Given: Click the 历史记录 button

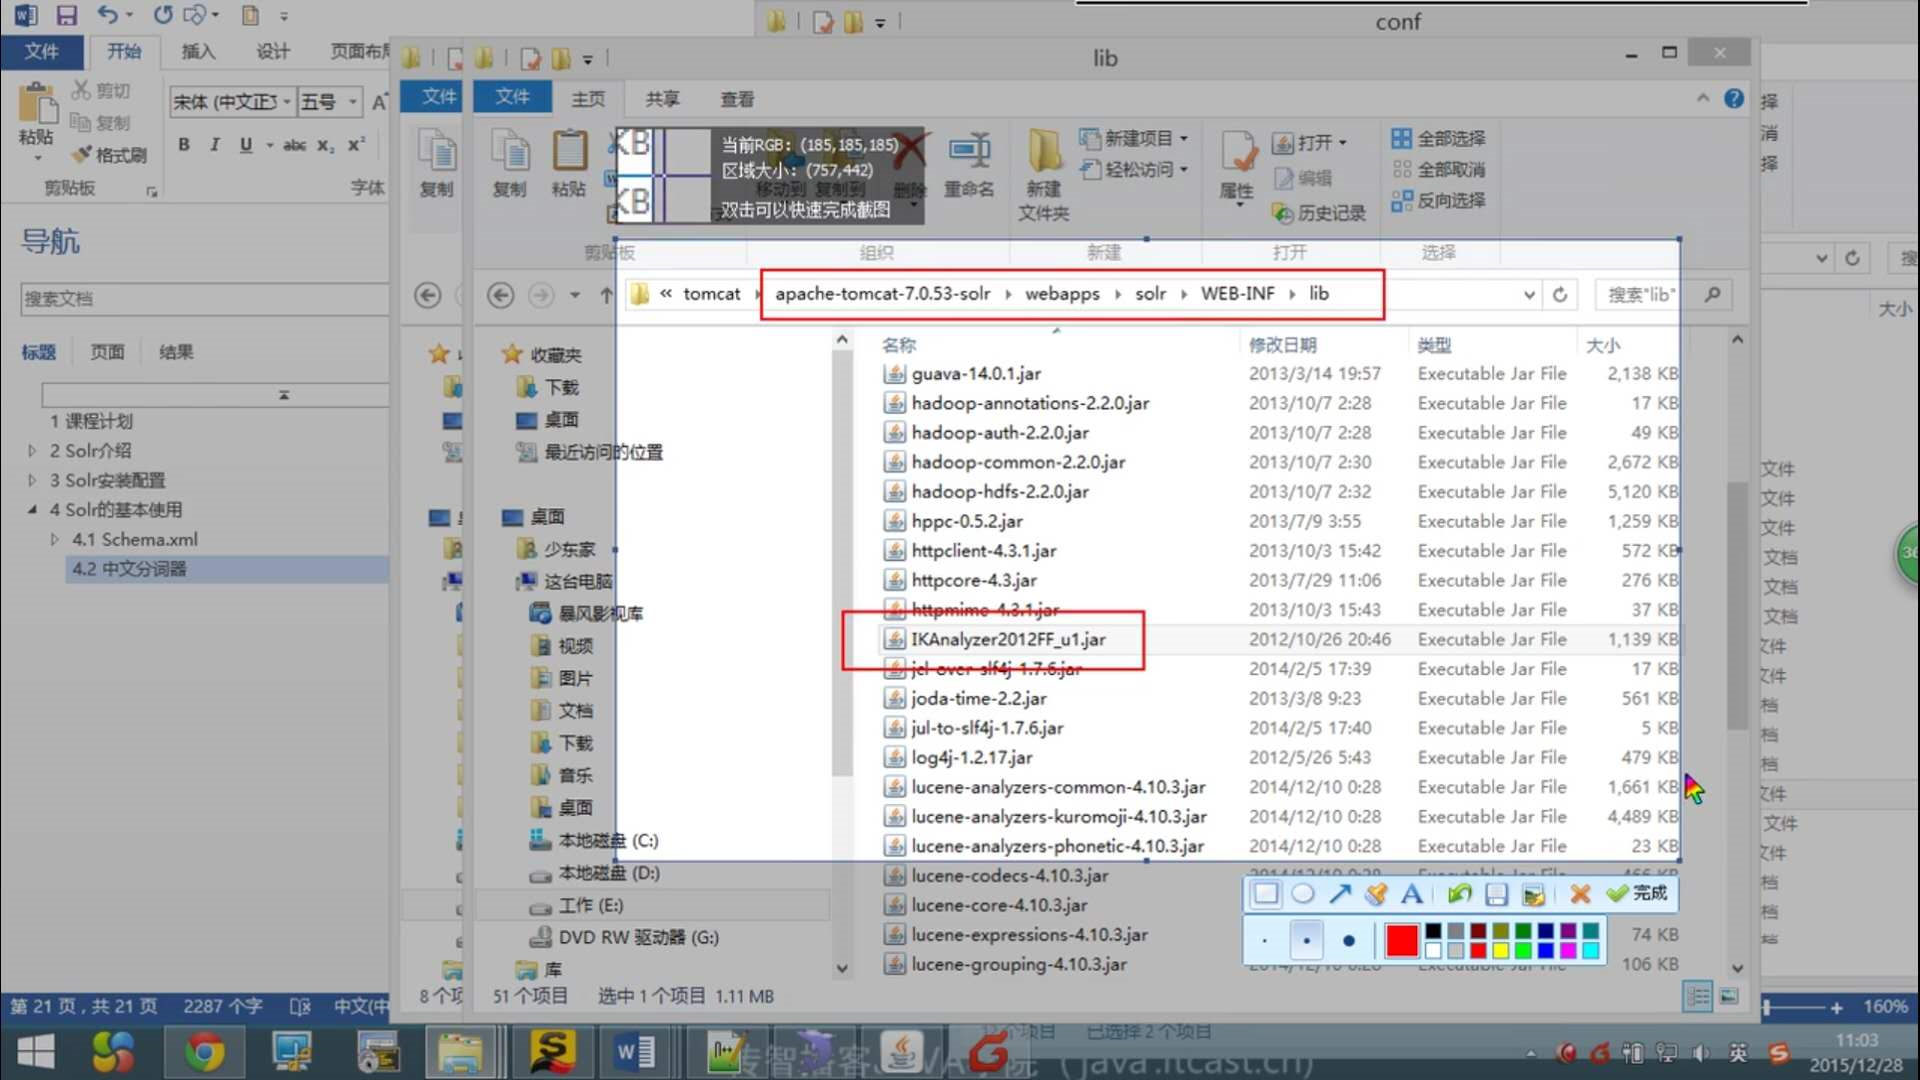Looking at the screenshot, I should (1319, 213).
